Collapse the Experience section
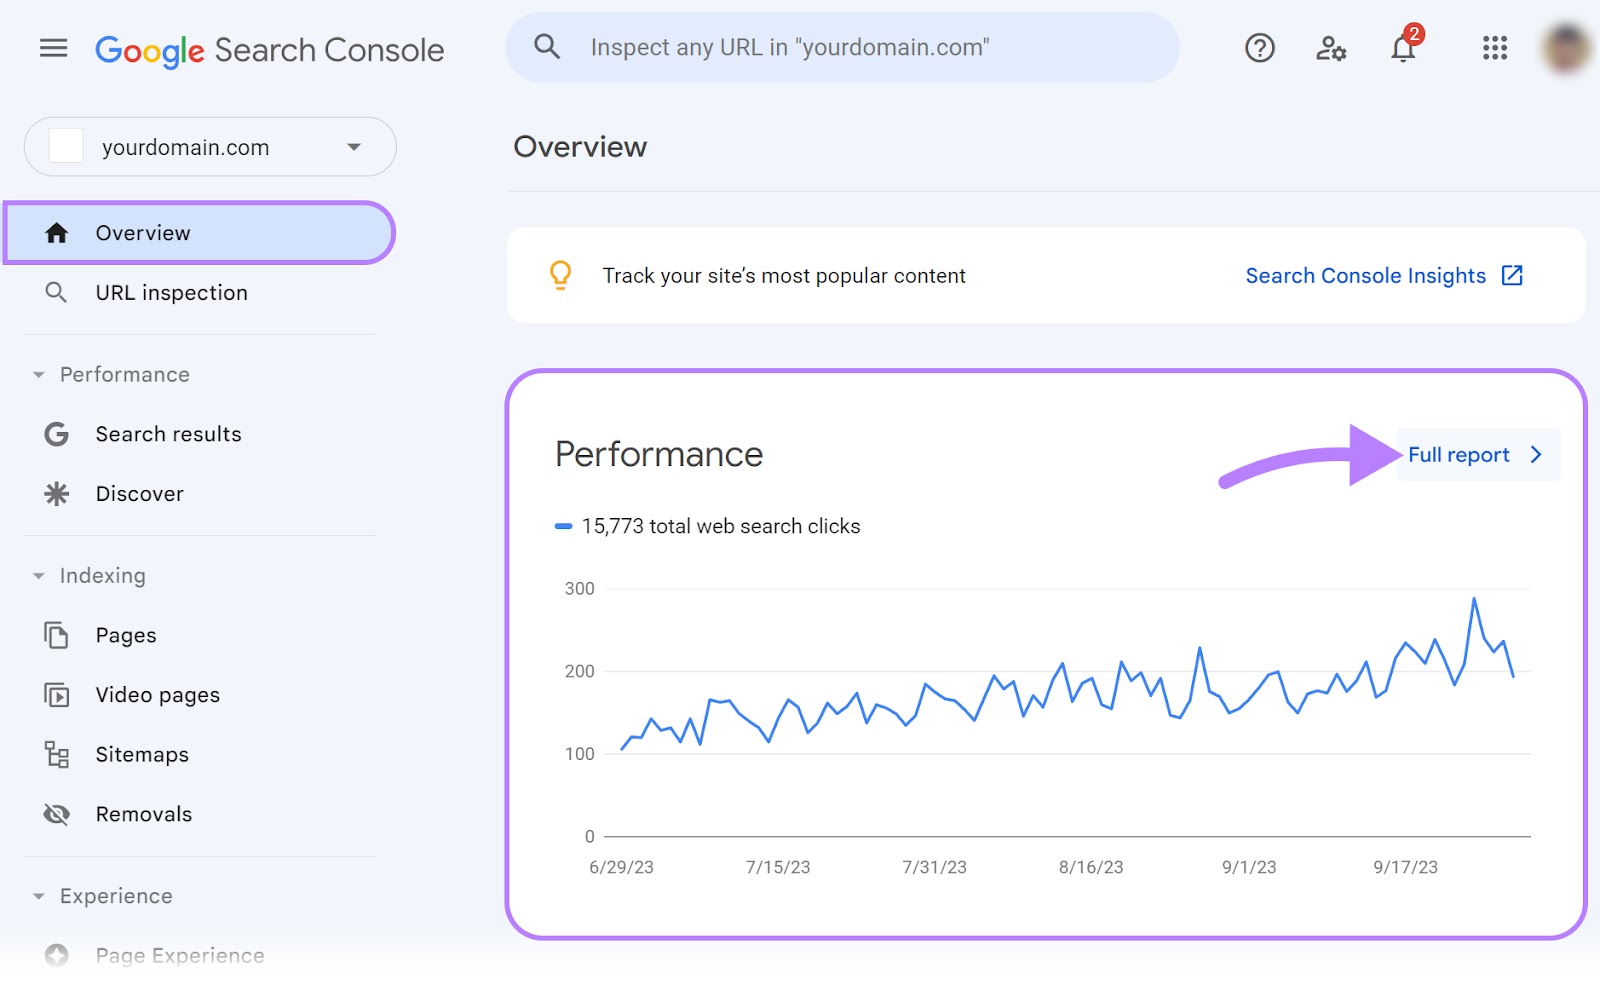 click(37, 896)
